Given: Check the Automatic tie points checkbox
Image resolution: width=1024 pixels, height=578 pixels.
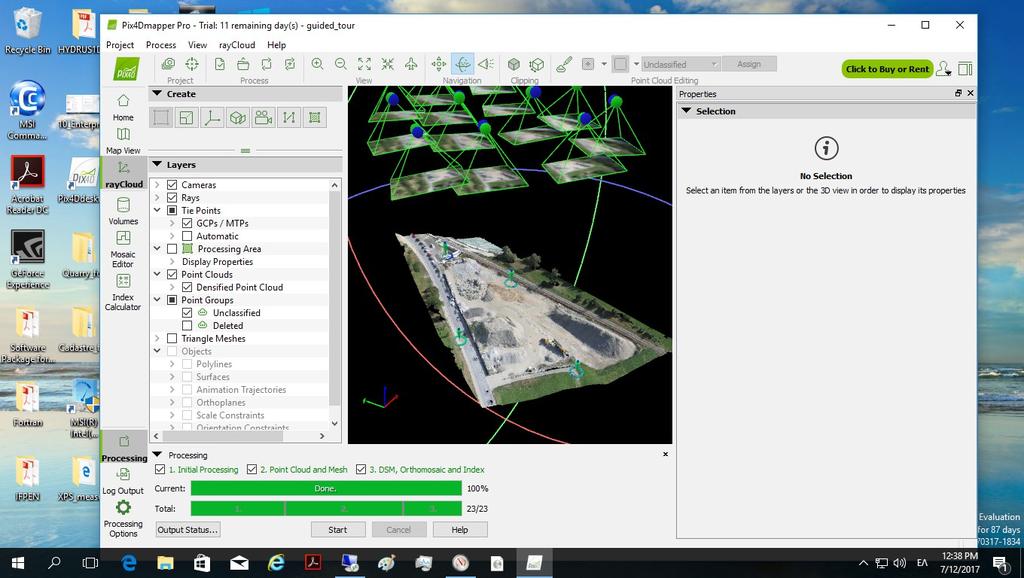Looking at the screenshot, I should (187, 236).
